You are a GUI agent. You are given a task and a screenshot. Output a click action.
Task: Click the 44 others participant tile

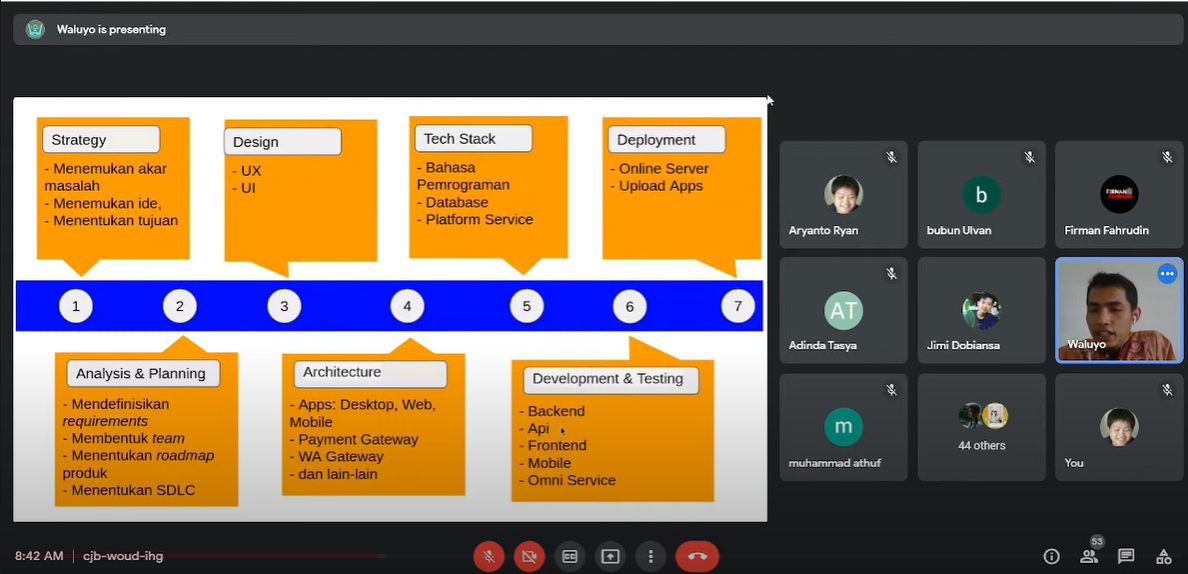pos(981,426)
